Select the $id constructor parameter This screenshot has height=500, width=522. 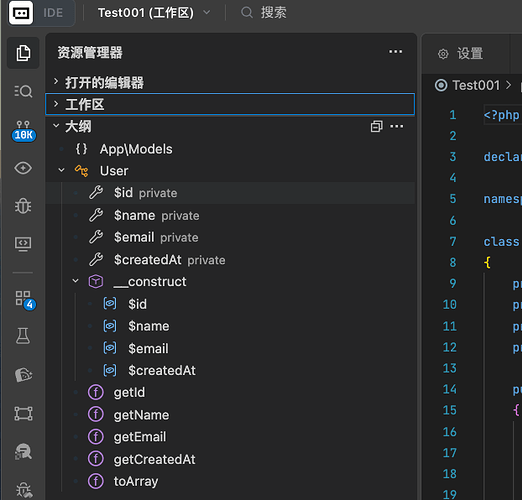[230, 304]
